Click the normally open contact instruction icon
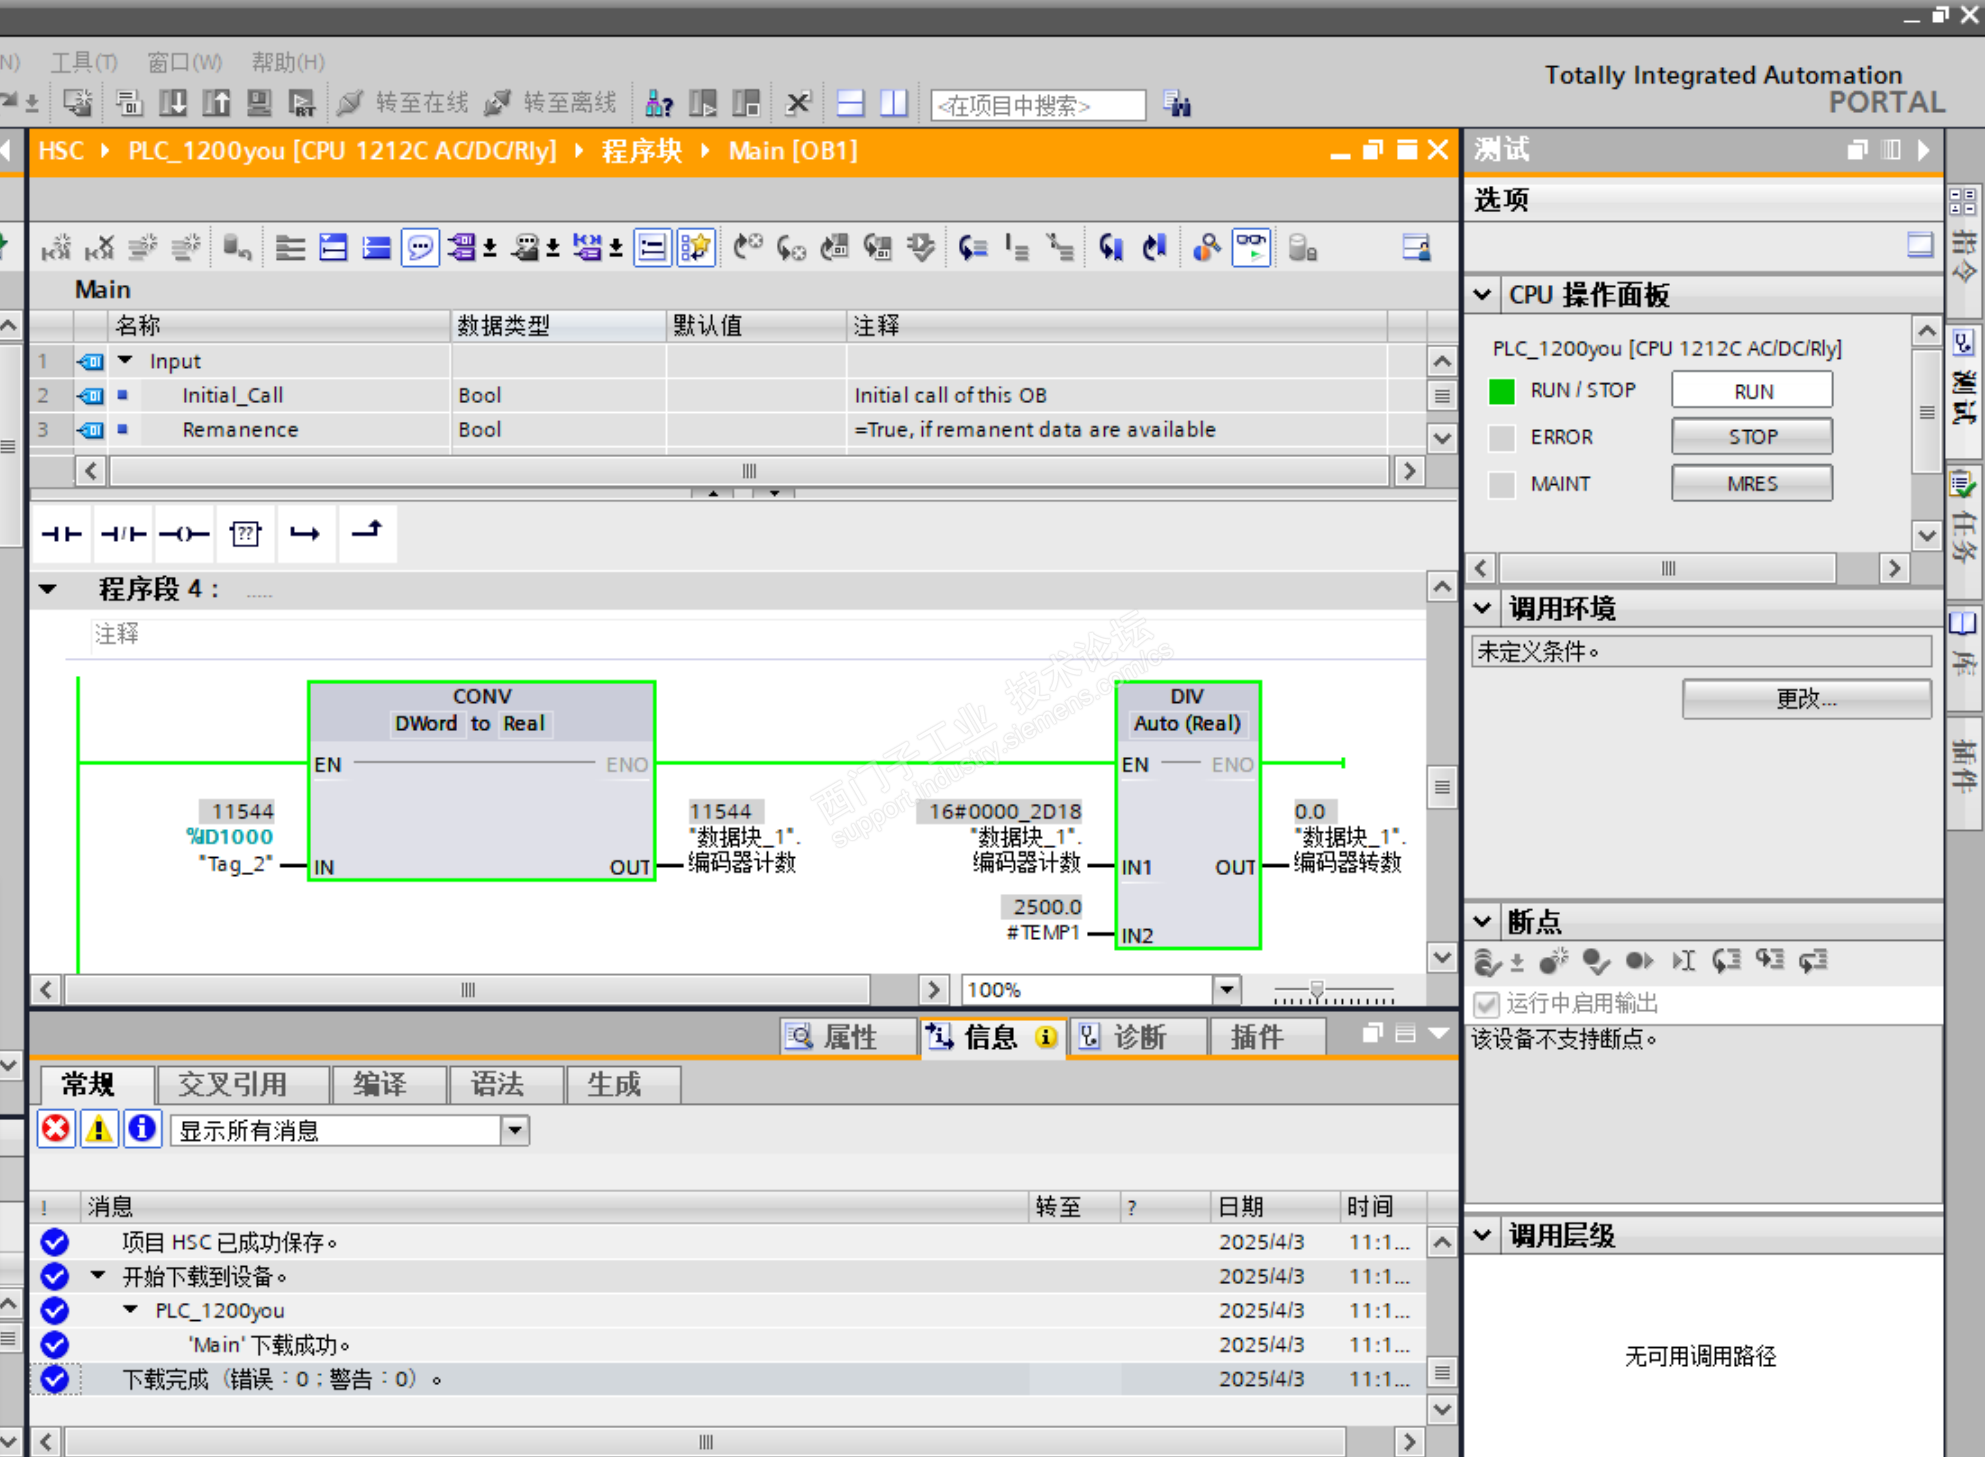1985x1457 pixels. click(x=62, y=534)
